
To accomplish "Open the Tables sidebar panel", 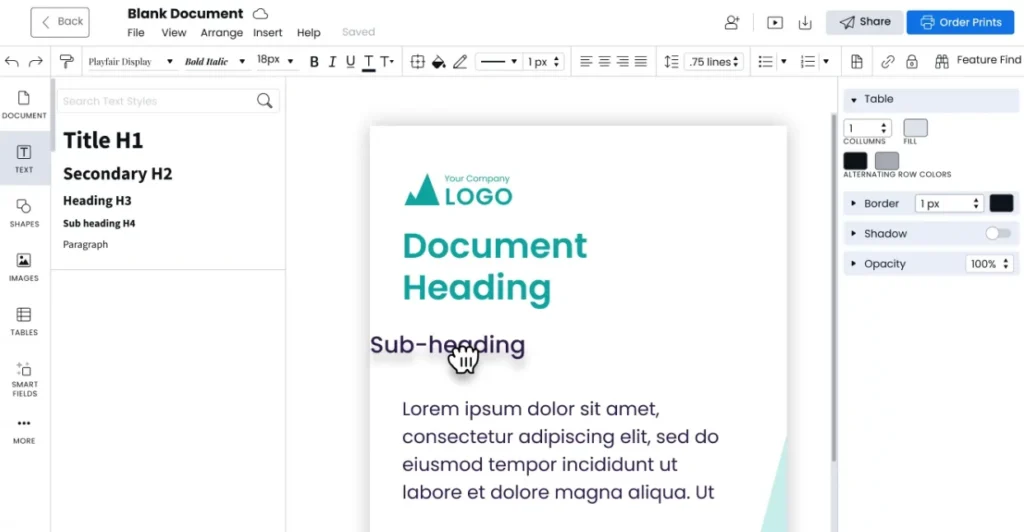I will point(24,321).
